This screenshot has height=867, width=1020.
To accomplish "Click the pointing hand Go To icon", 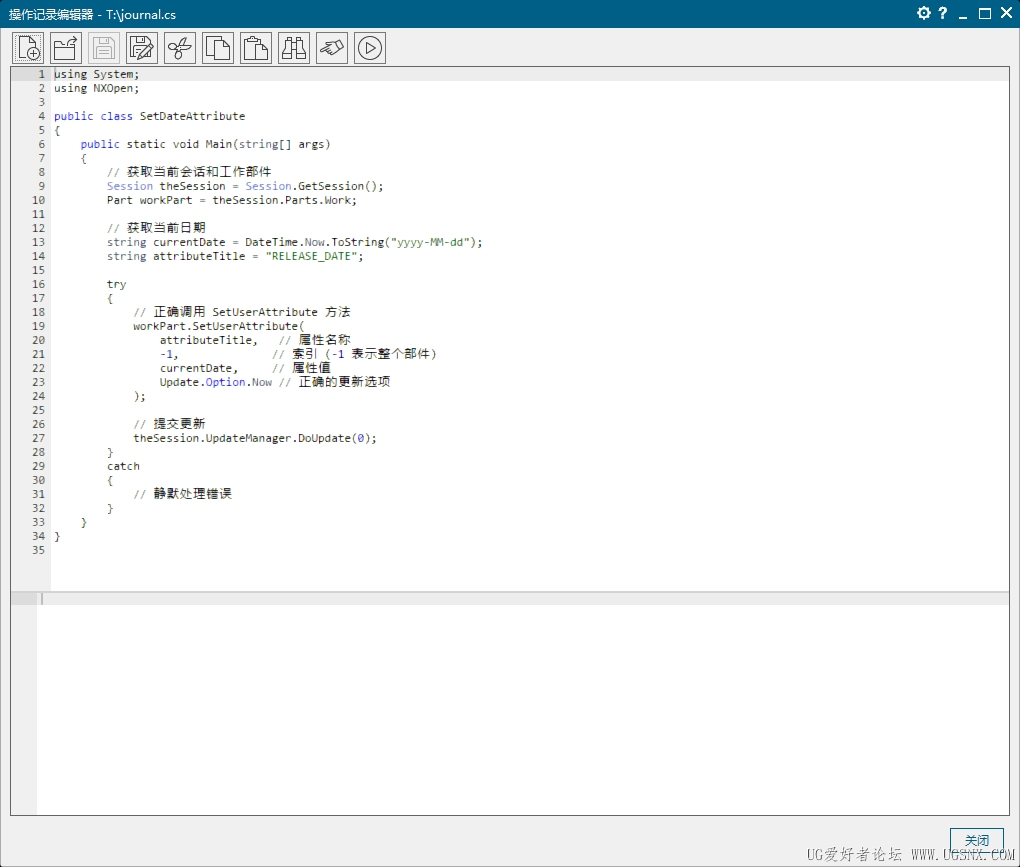I will 332,48.
